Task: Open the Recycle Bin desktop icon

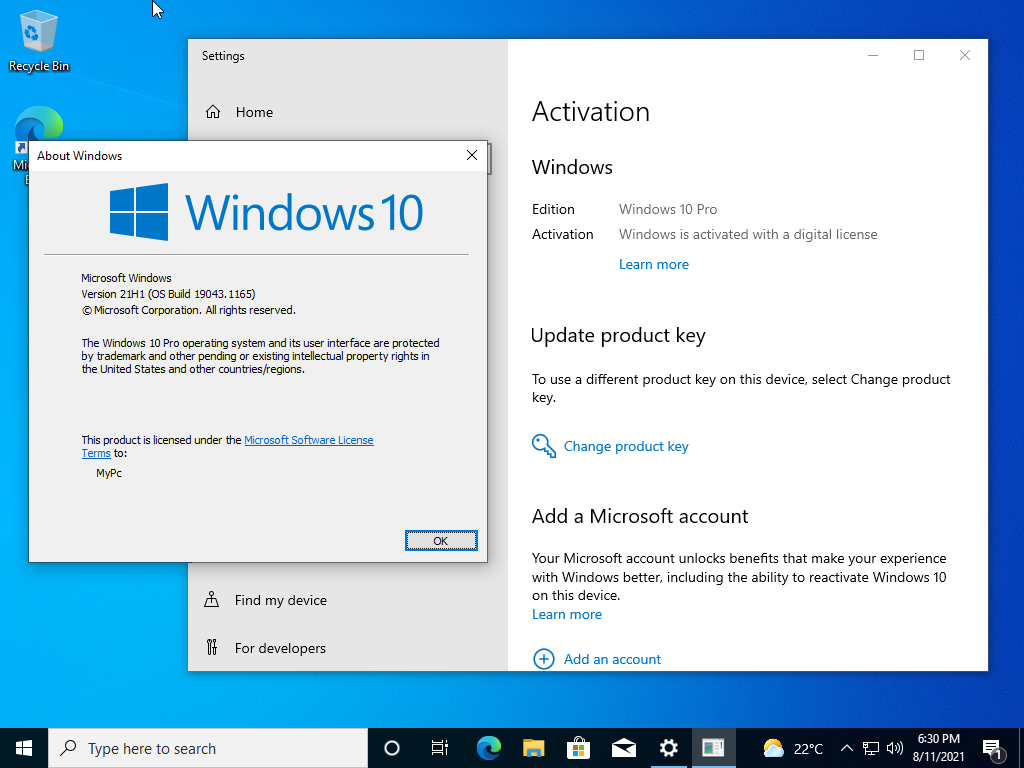Action: [39, 40]
